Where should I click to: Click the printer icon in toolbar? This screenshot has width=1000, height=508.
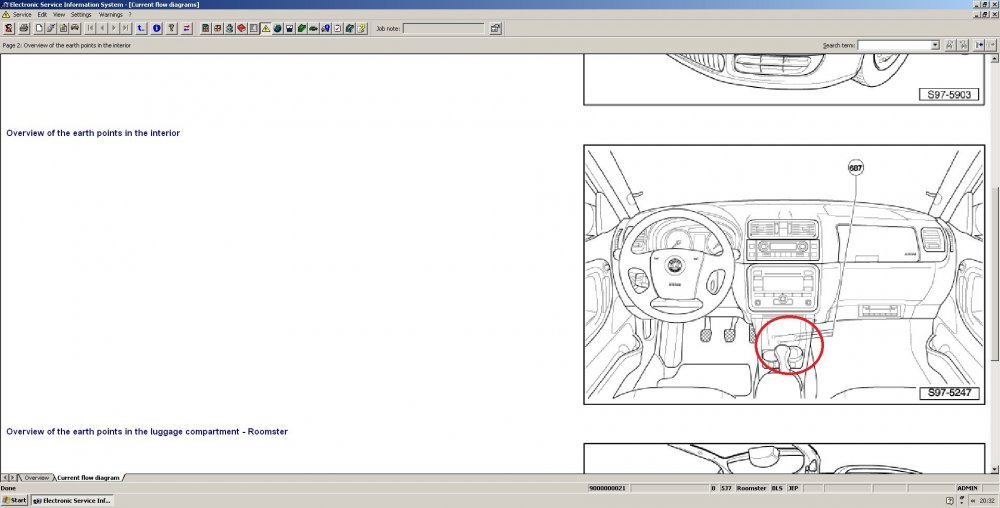coord(24,28)
